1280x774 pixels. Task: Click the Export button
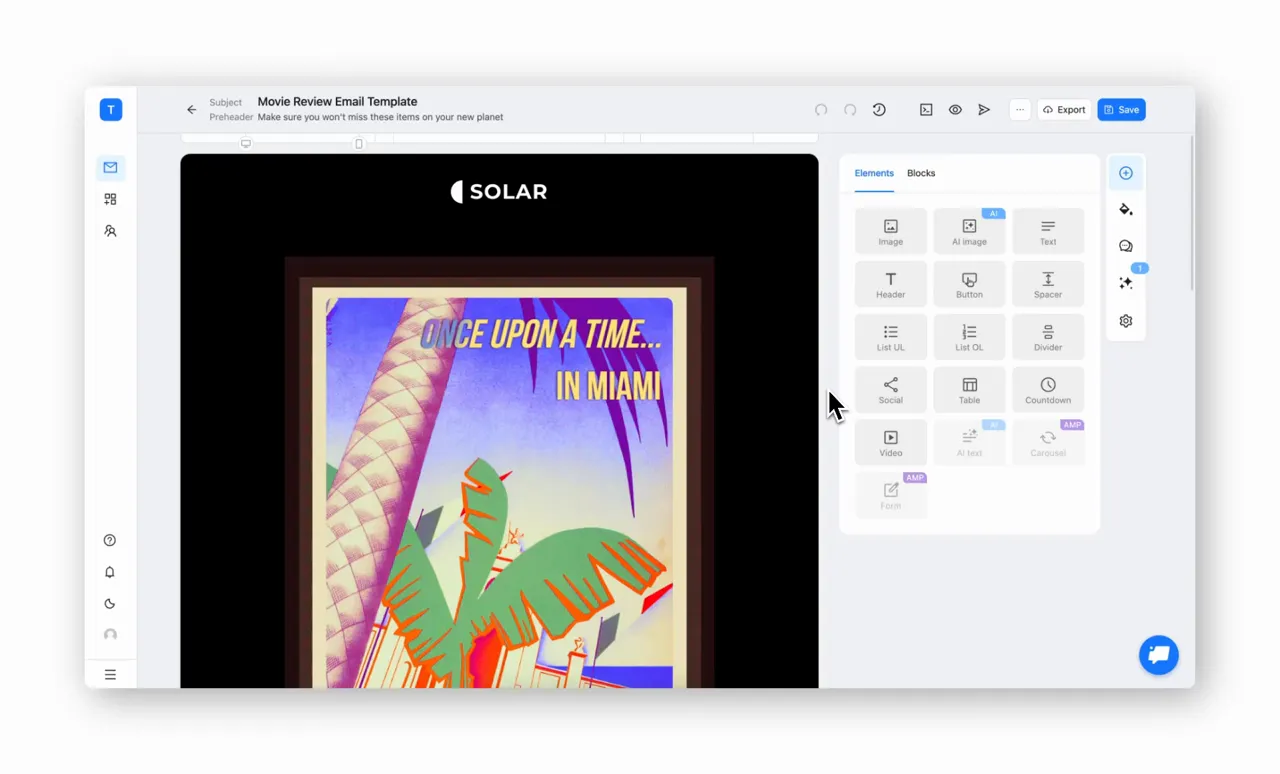(1064, 110)
